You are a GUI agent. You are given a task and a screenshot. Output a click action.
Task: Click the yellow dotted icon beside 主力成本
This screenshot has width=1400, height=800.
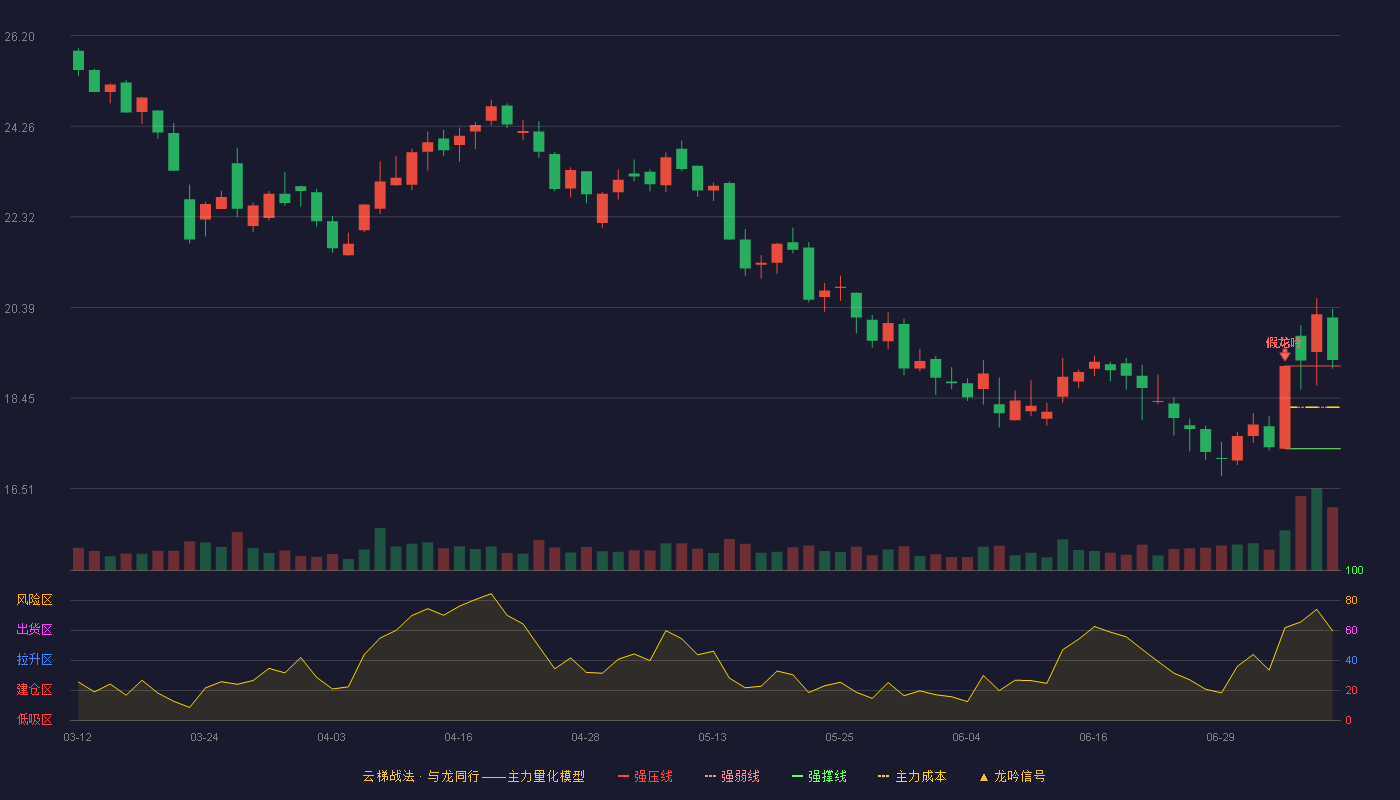(884, 776)
